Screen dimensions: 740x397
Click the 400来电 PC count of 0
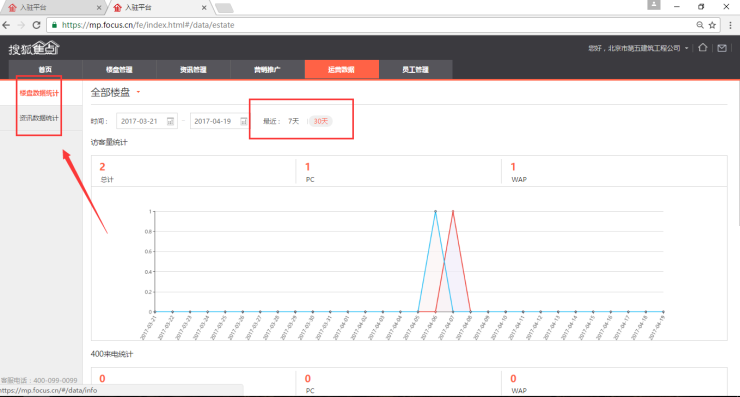[308, 379]
